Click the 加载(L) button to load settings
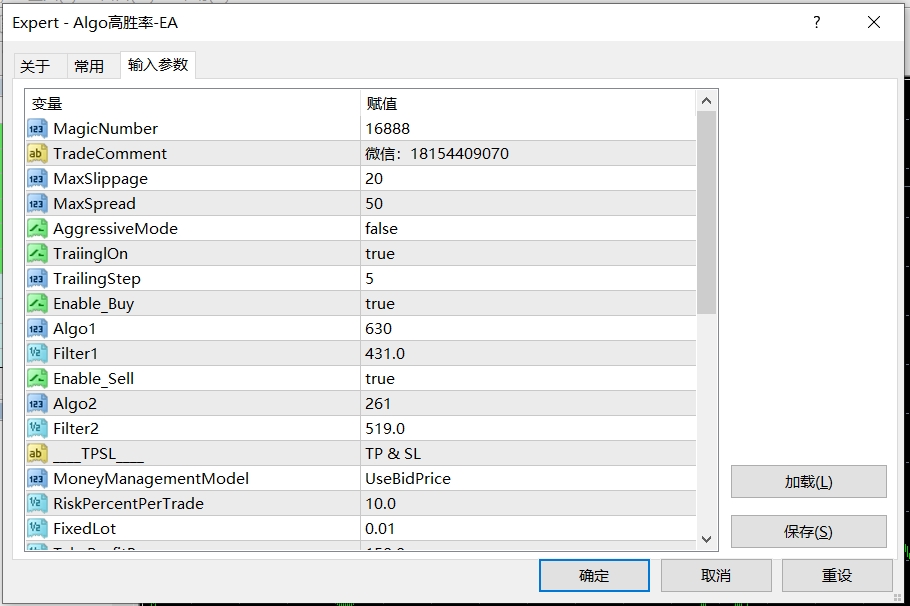Viewport: 910px width, 606px height. (808, 481)
